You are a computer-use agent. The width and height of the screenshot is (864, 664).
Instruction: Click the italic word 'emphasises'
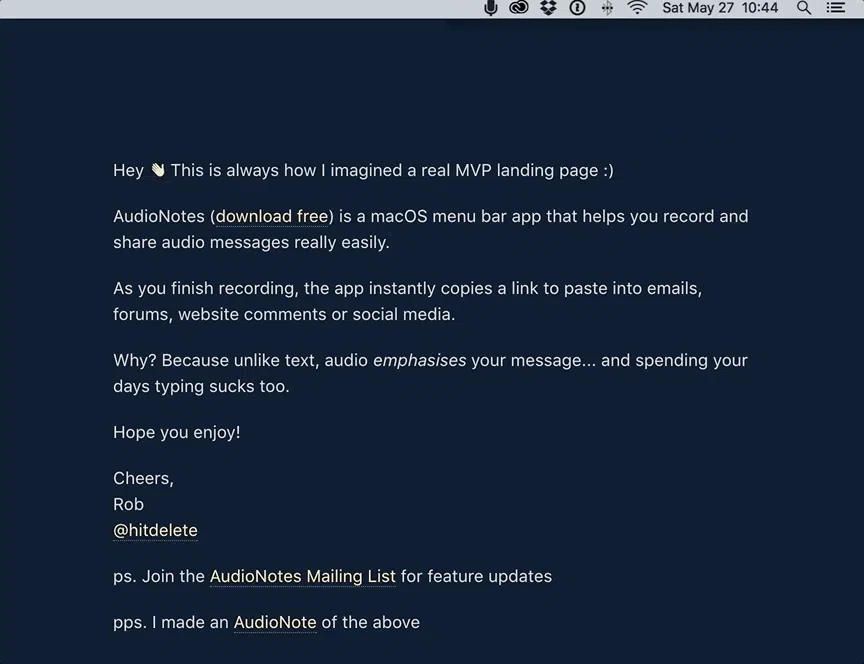click(419, 360)
